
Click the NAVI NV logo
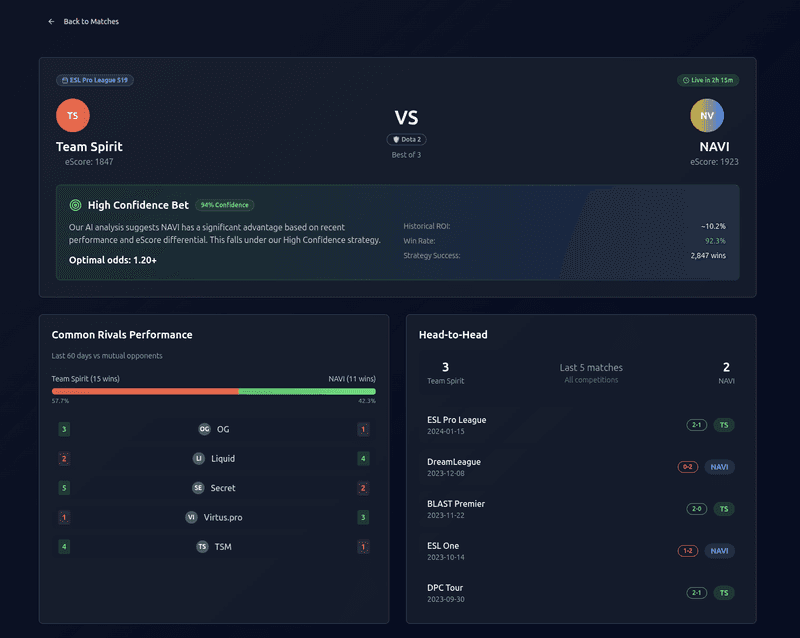coord(707,115)
